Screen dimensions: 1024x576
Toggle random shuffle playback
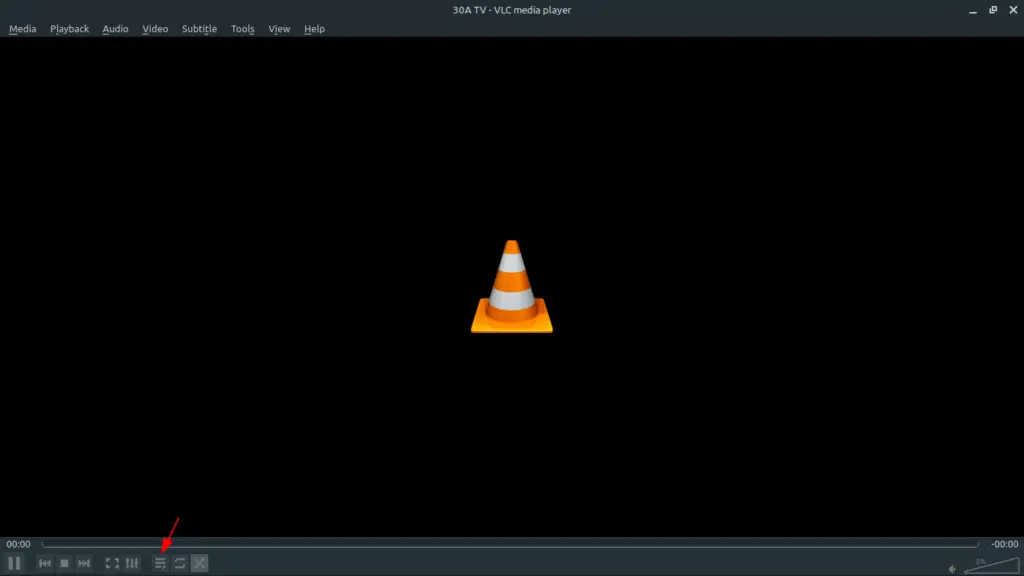pos(199,563)
